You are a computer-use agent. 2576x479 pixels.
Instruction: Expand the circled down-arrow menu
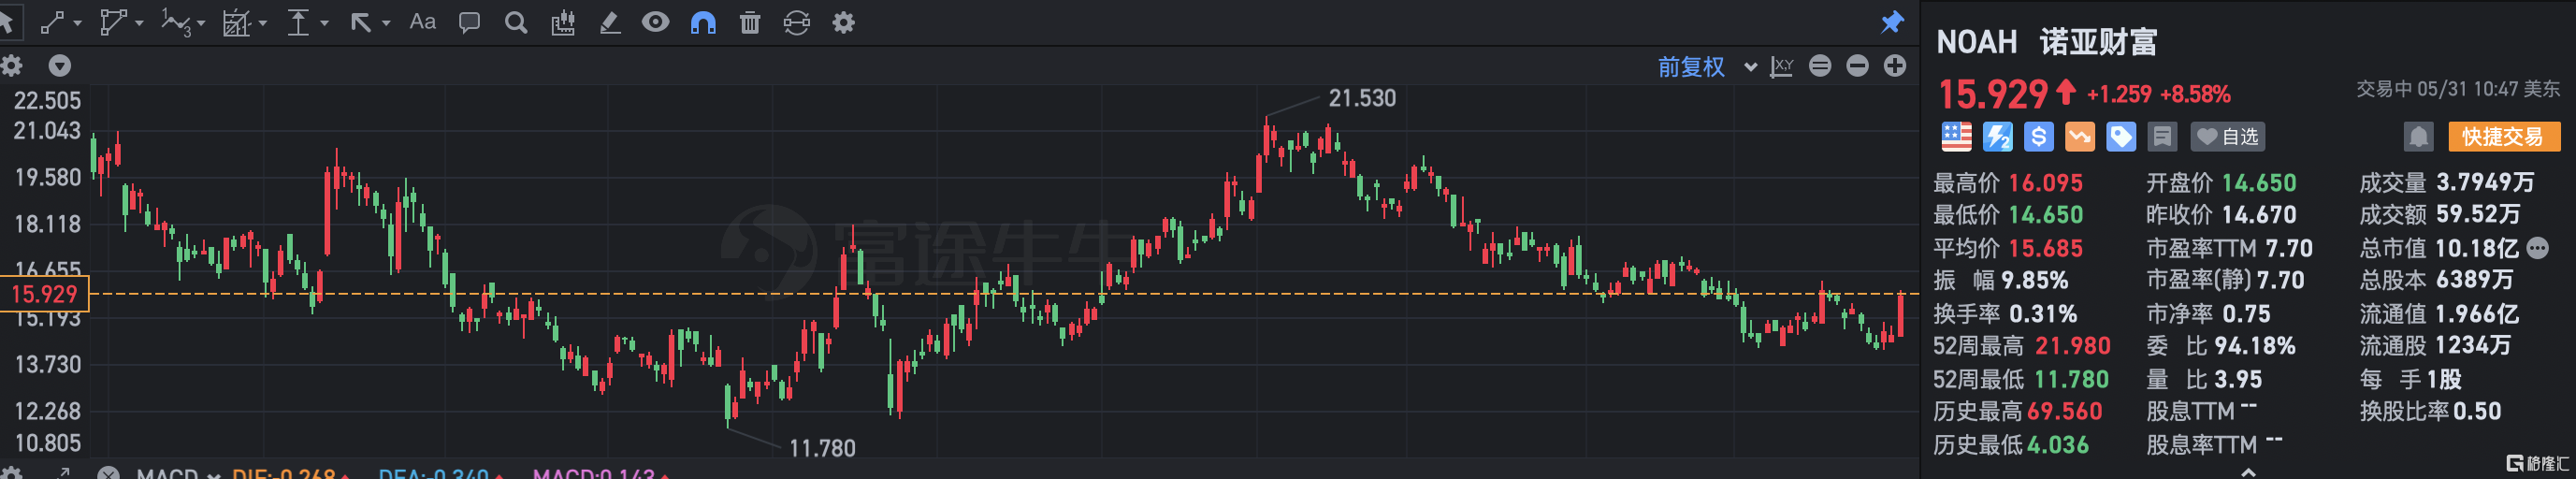[60, 66]
